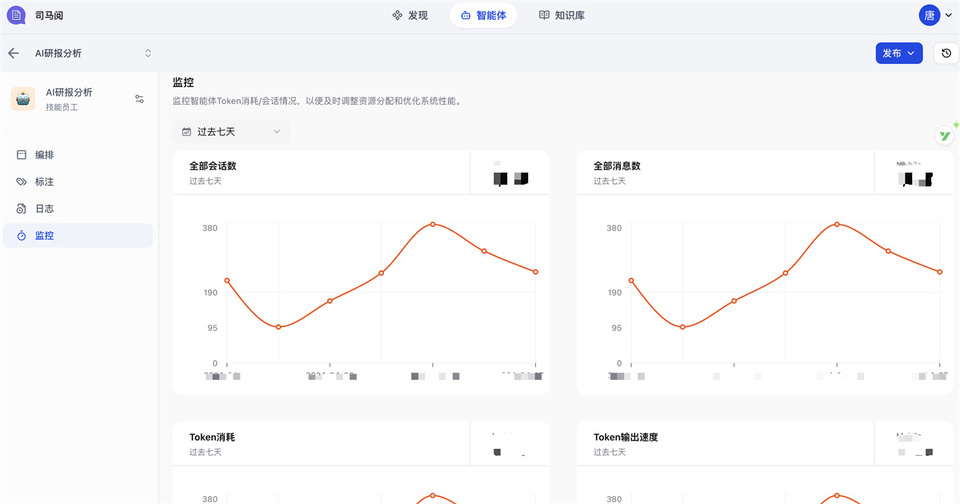Click the lowest point on 全部消息数 chart

(683, 327)
